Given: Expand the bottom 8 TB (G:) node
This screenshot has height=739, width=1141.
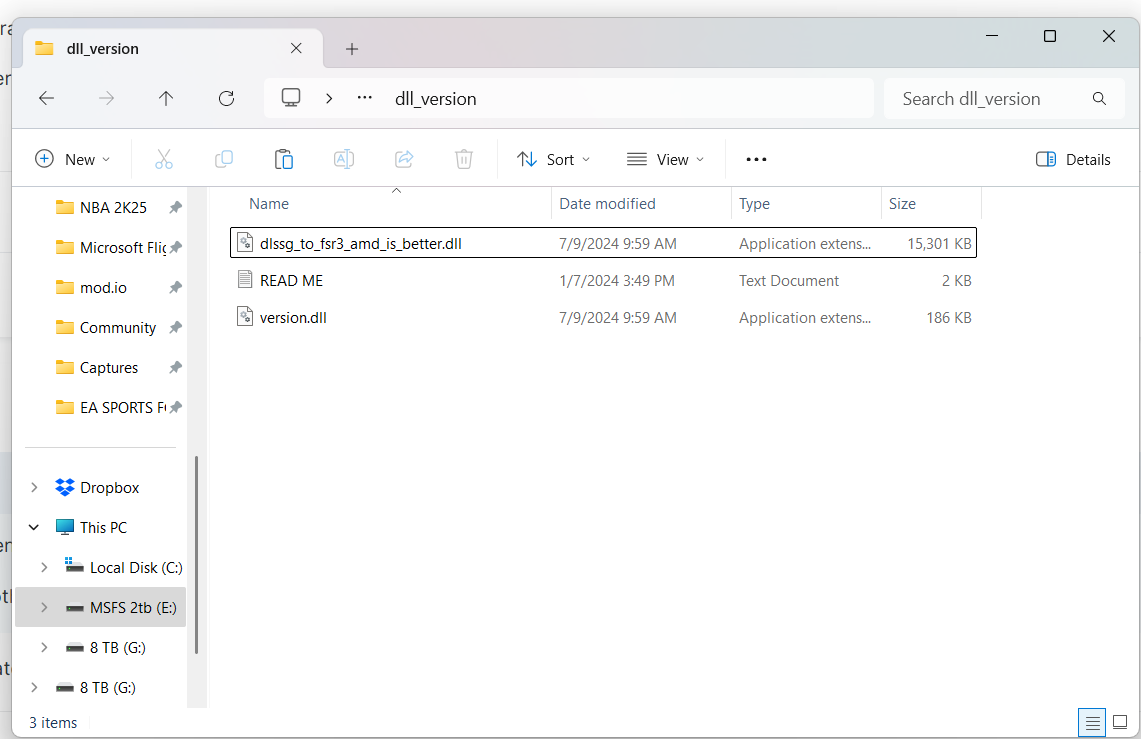Looking at the screenshot, I should (x=34, y=687).
